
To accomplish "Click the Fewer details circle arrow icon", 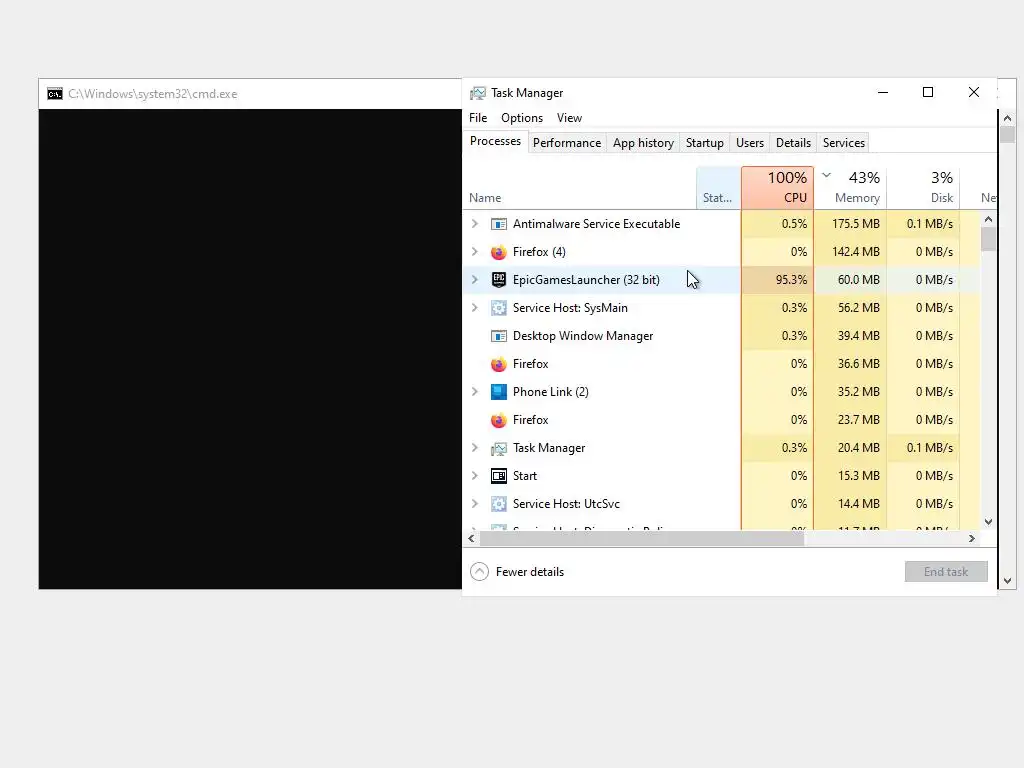I will coord(479,571).
